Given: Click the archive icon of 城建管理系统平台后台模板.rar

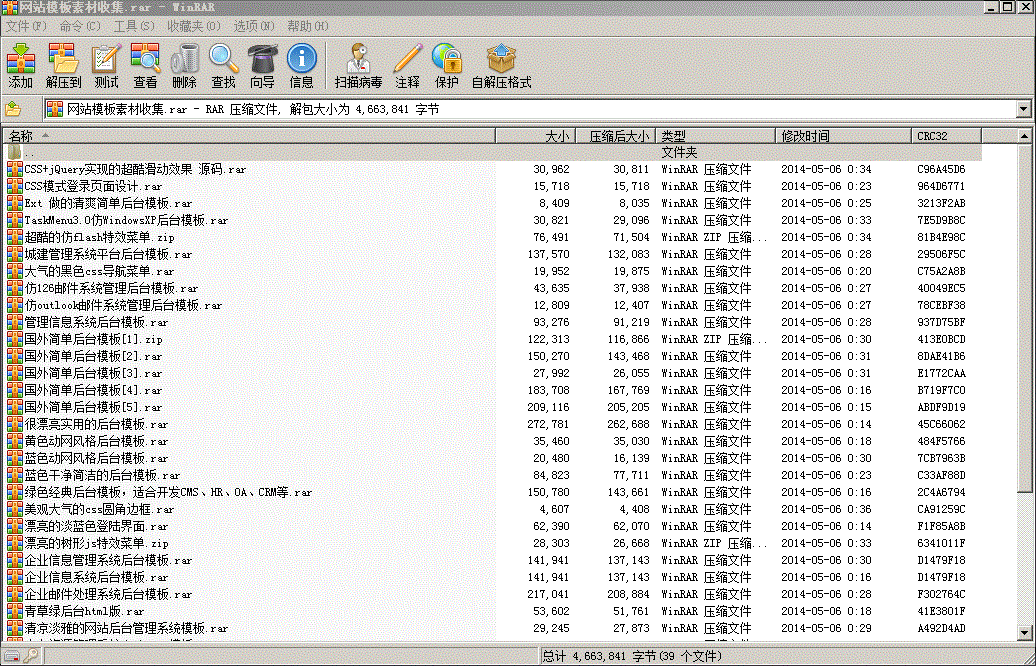Looking at the screenshot, I should click(x=15, y=254).
